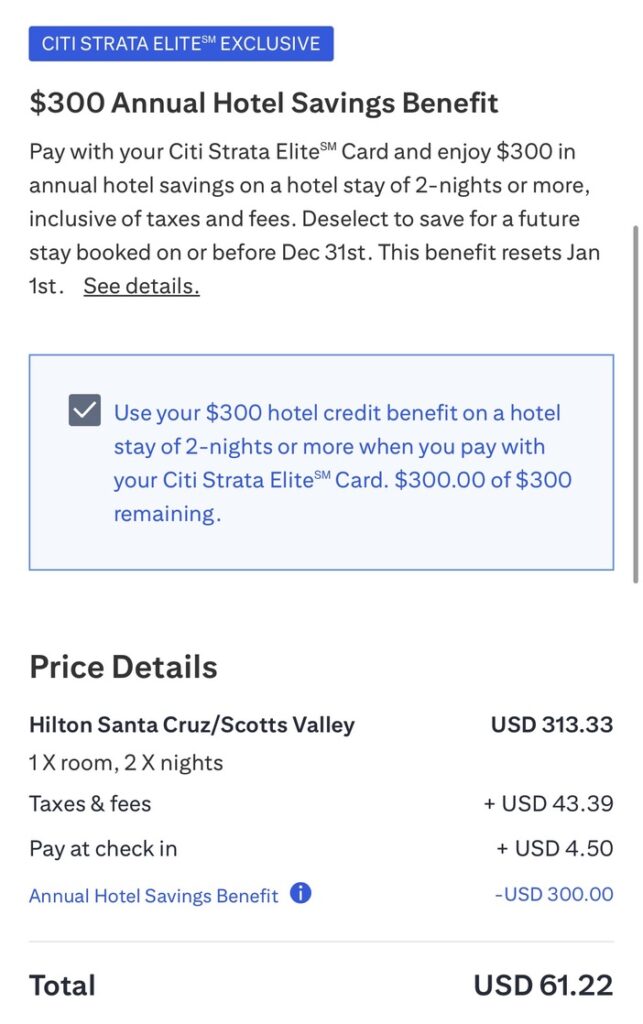This screenshot has height=1024, width=643.
Task: Click the $300 Annual Hotel Savings Benefit heading
Action: (263, 103)
